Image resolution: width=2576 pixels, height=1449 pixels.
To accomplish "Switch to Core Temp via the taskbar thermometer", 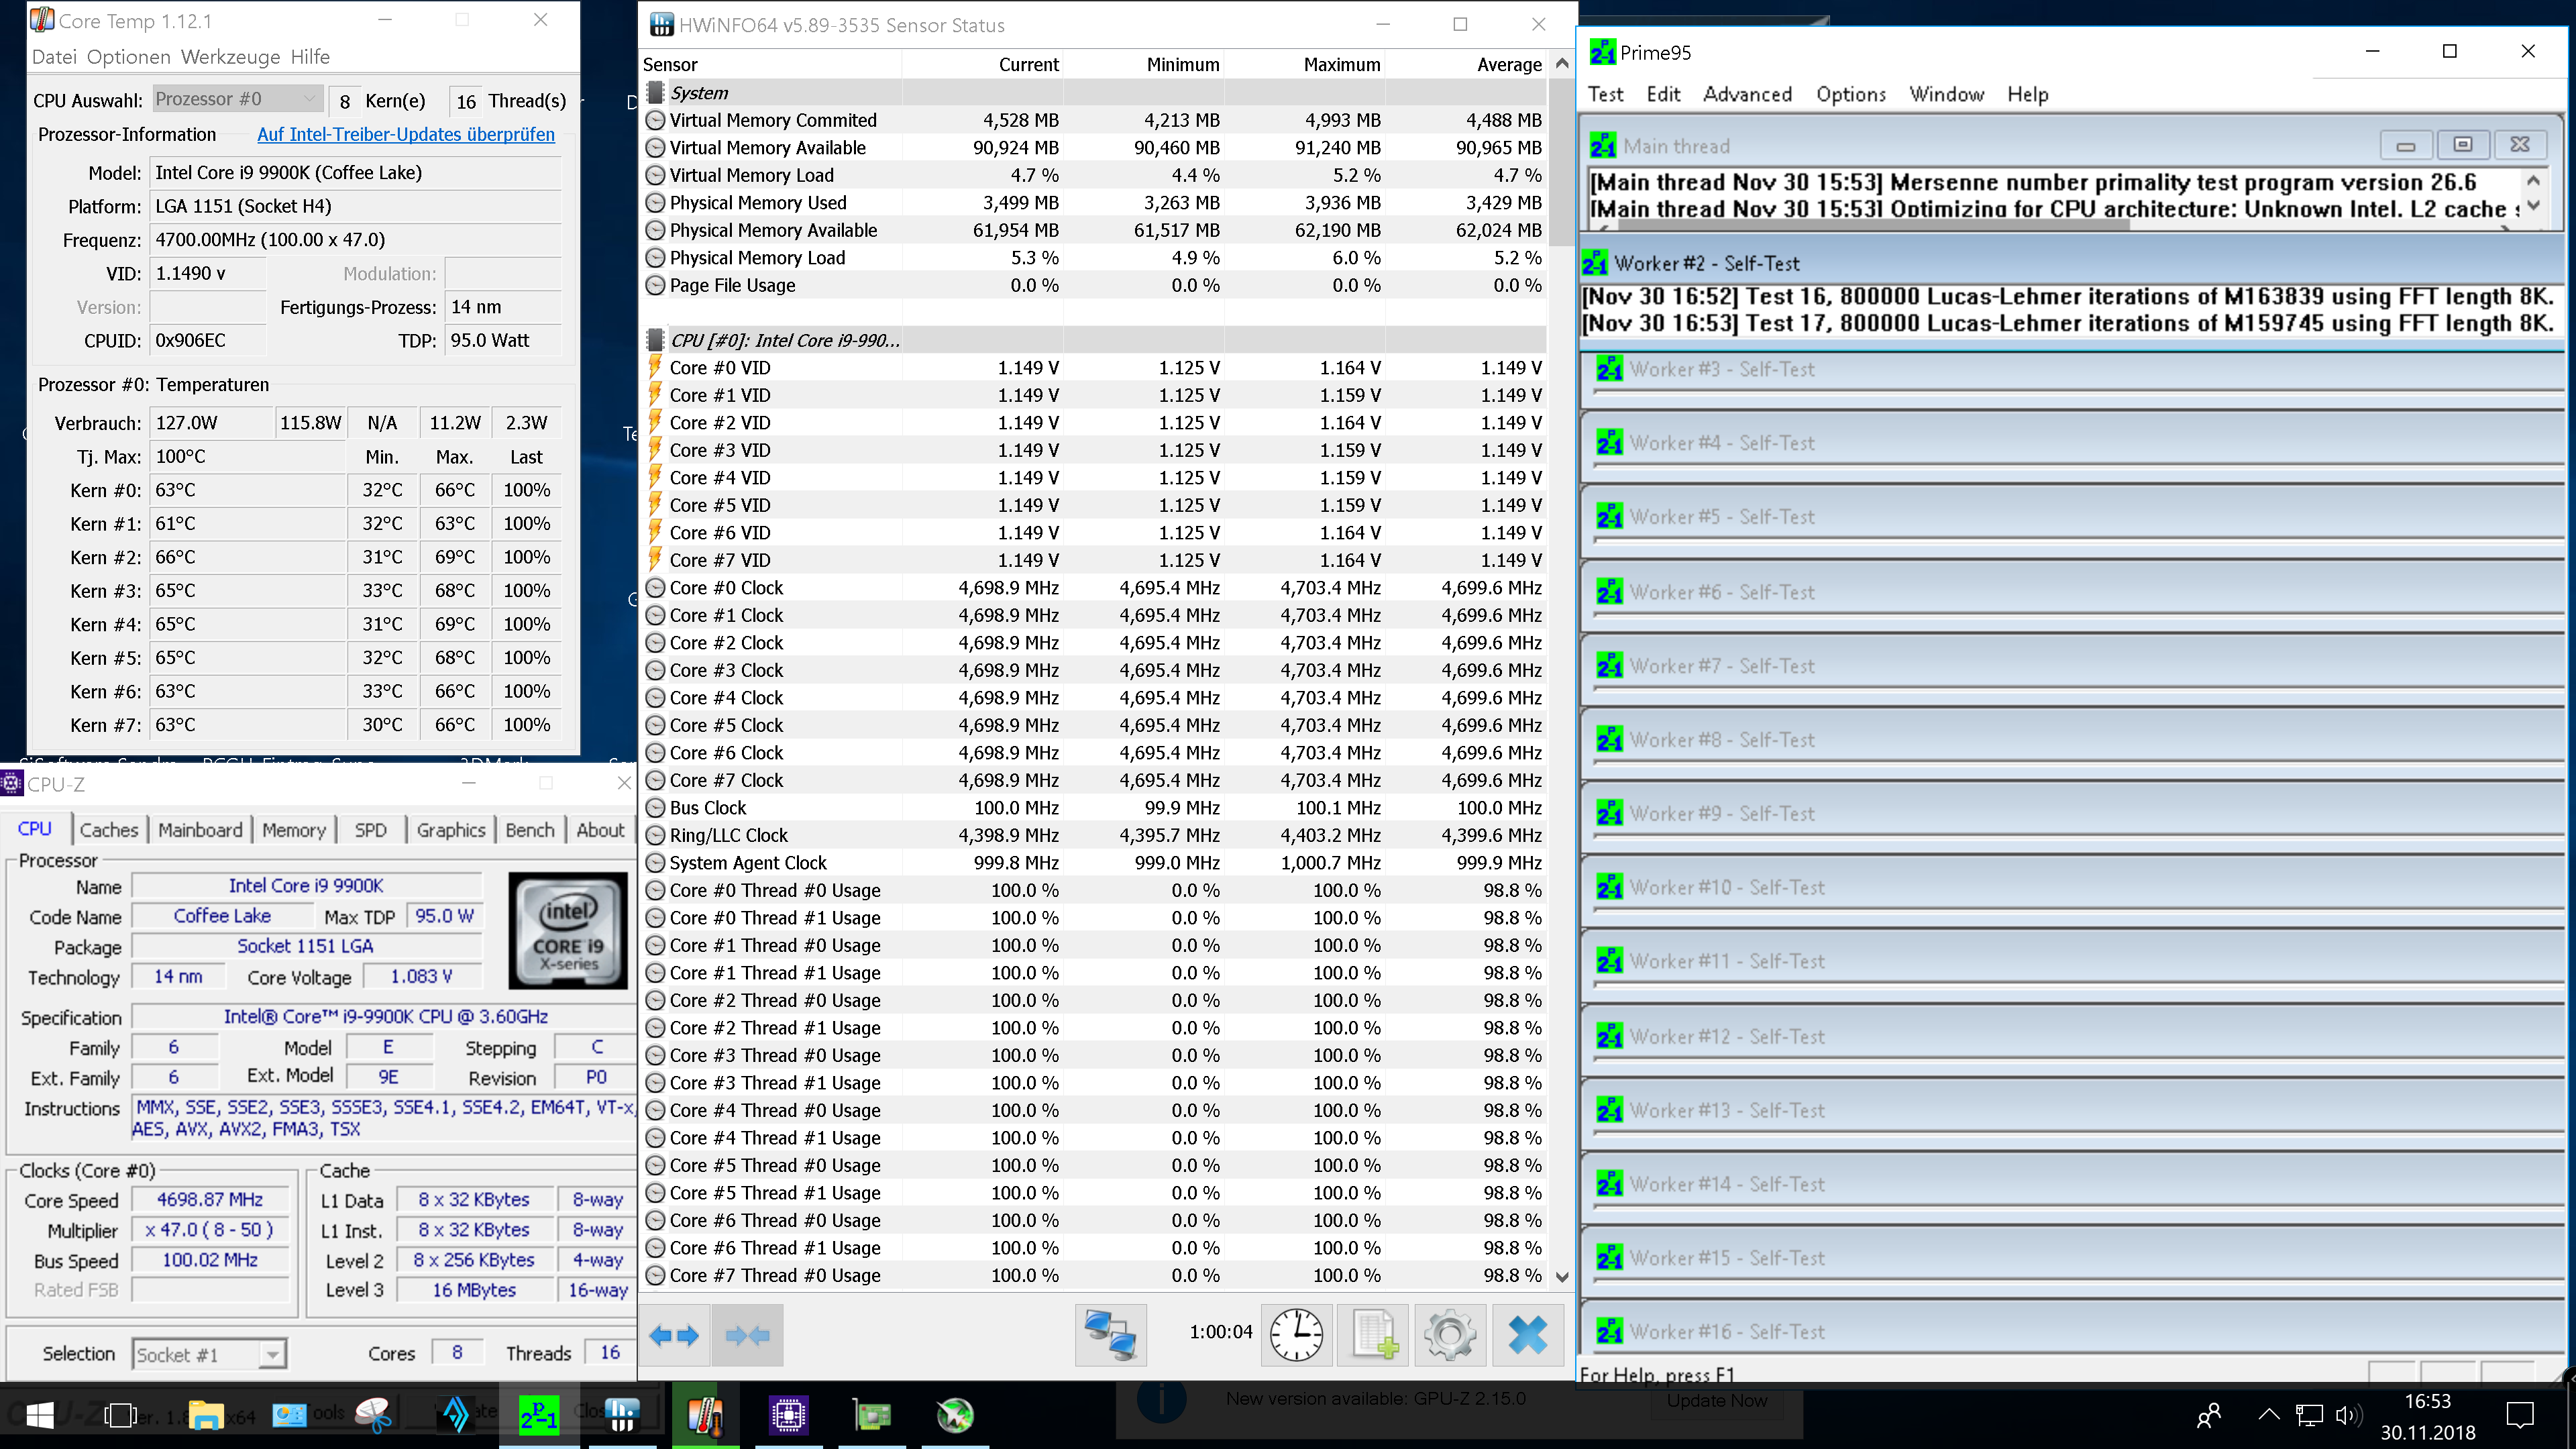I will pos(705,1415).
